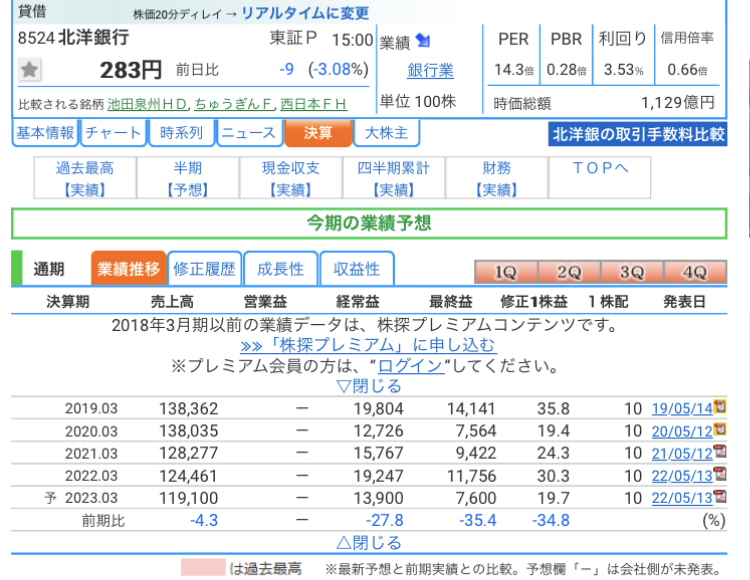Viewport: 750px width, 580px height.
Task: Click the 発表日 column header
Action: [684, 302]
